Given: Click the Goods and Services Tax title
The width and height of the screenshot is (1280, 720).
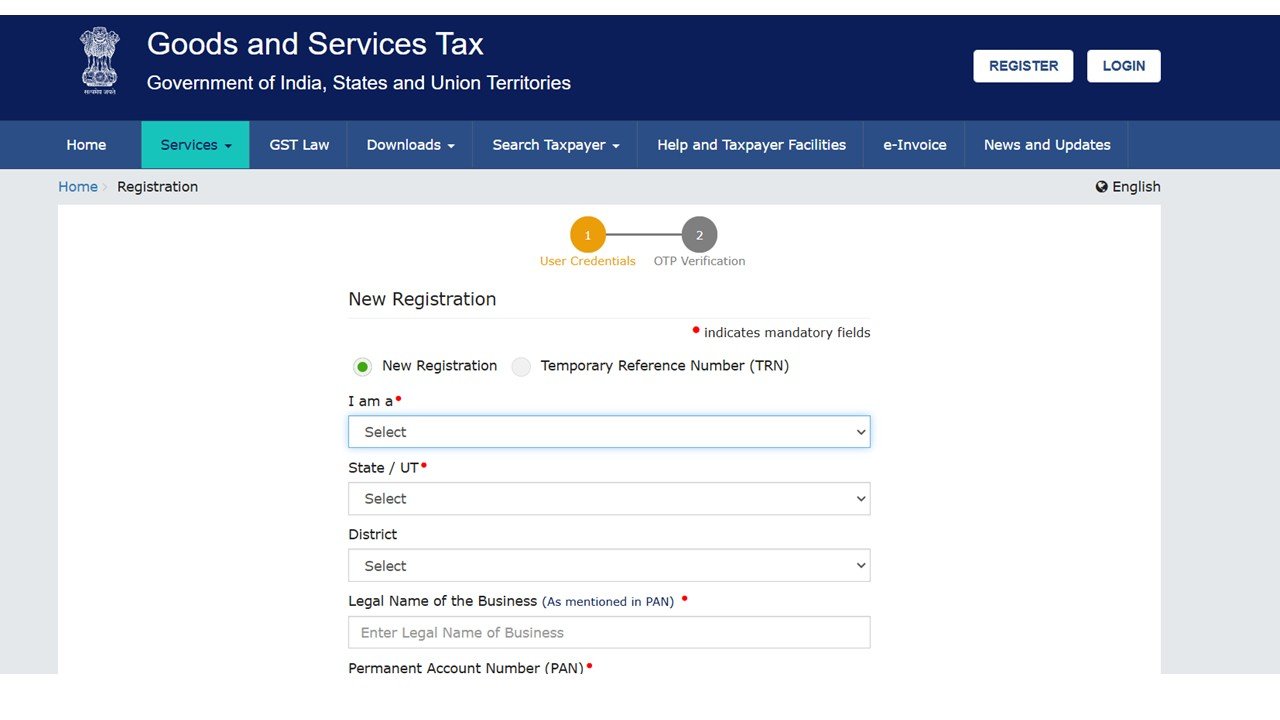Looking at the screenshot, I should (x=315, y=44).
